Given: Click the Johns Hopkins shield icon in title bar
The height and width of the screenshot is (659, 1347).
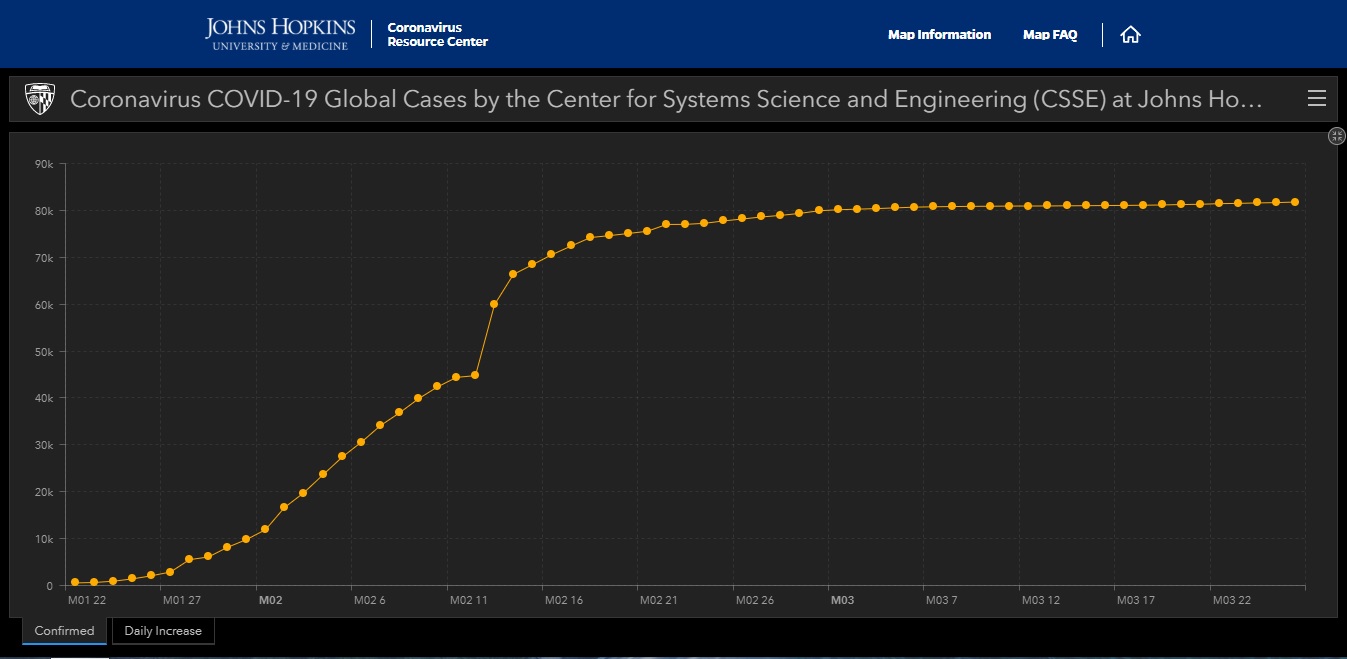Looking at the screenshot, I should coord(40,98).
